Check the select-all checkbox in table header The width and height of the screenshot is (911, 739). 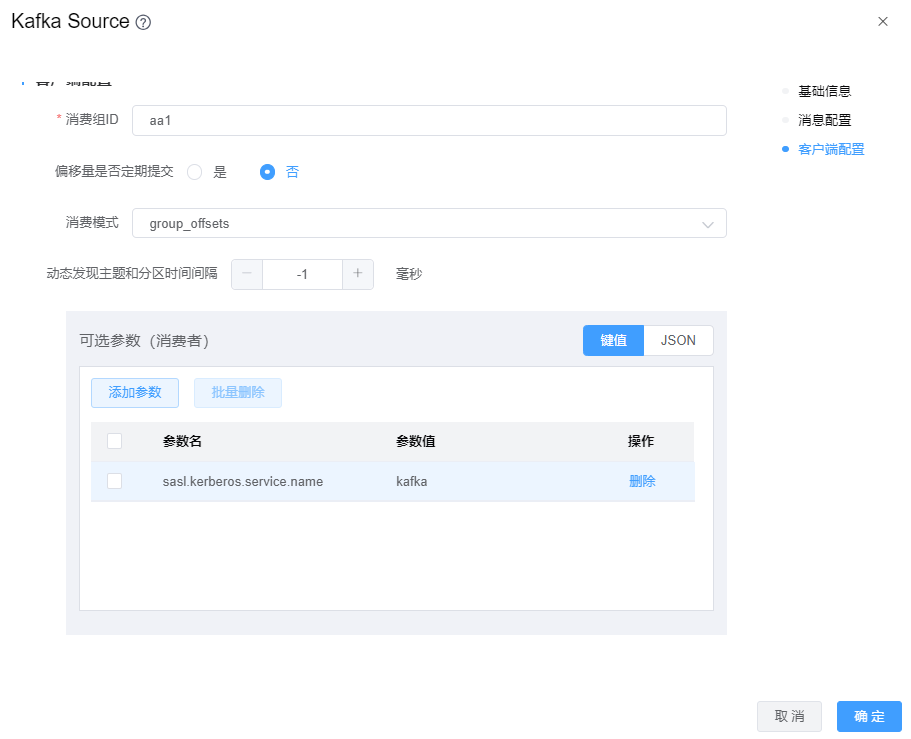(x=114, y=441)
